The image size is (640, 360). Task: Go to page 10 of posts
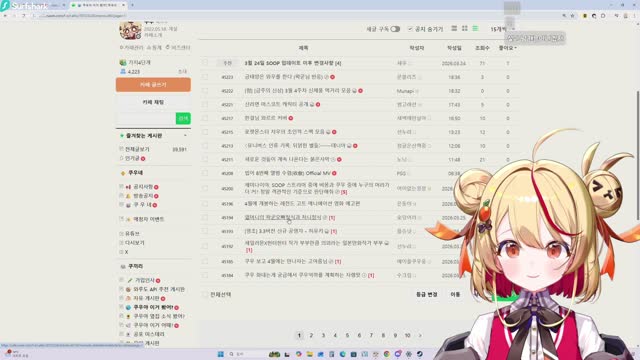(x=407, y=336)
